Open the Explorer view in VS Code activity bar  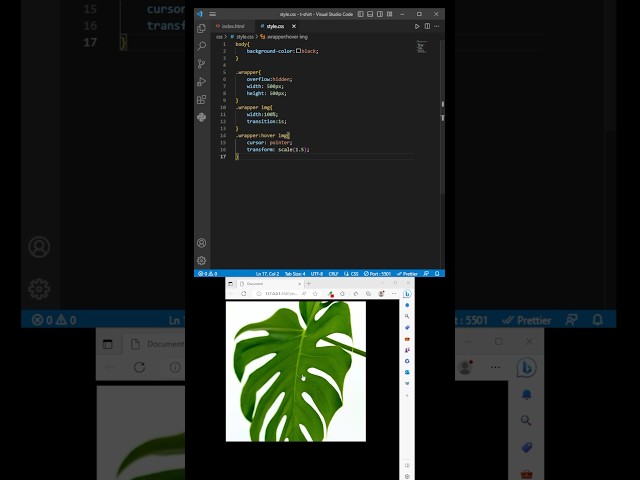pyautogui.click(x=201, y=28)
